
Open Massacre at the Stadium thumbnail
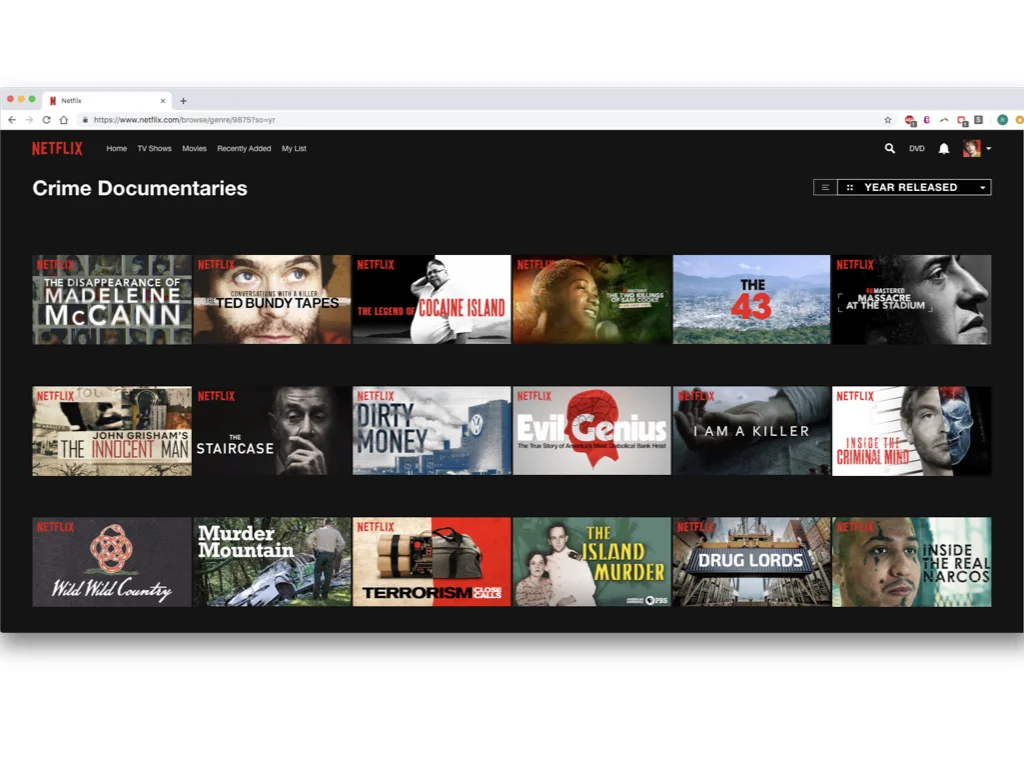[912, 300]
